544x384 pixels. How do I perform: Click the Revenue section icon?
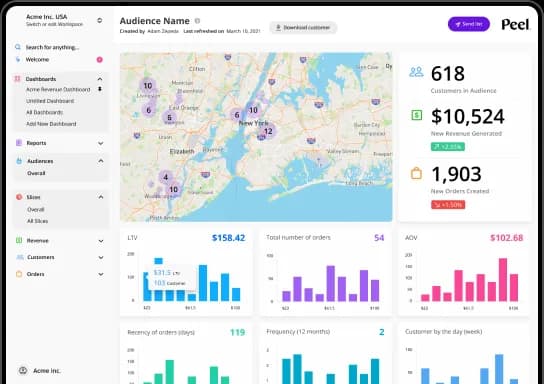coord(19,240)
